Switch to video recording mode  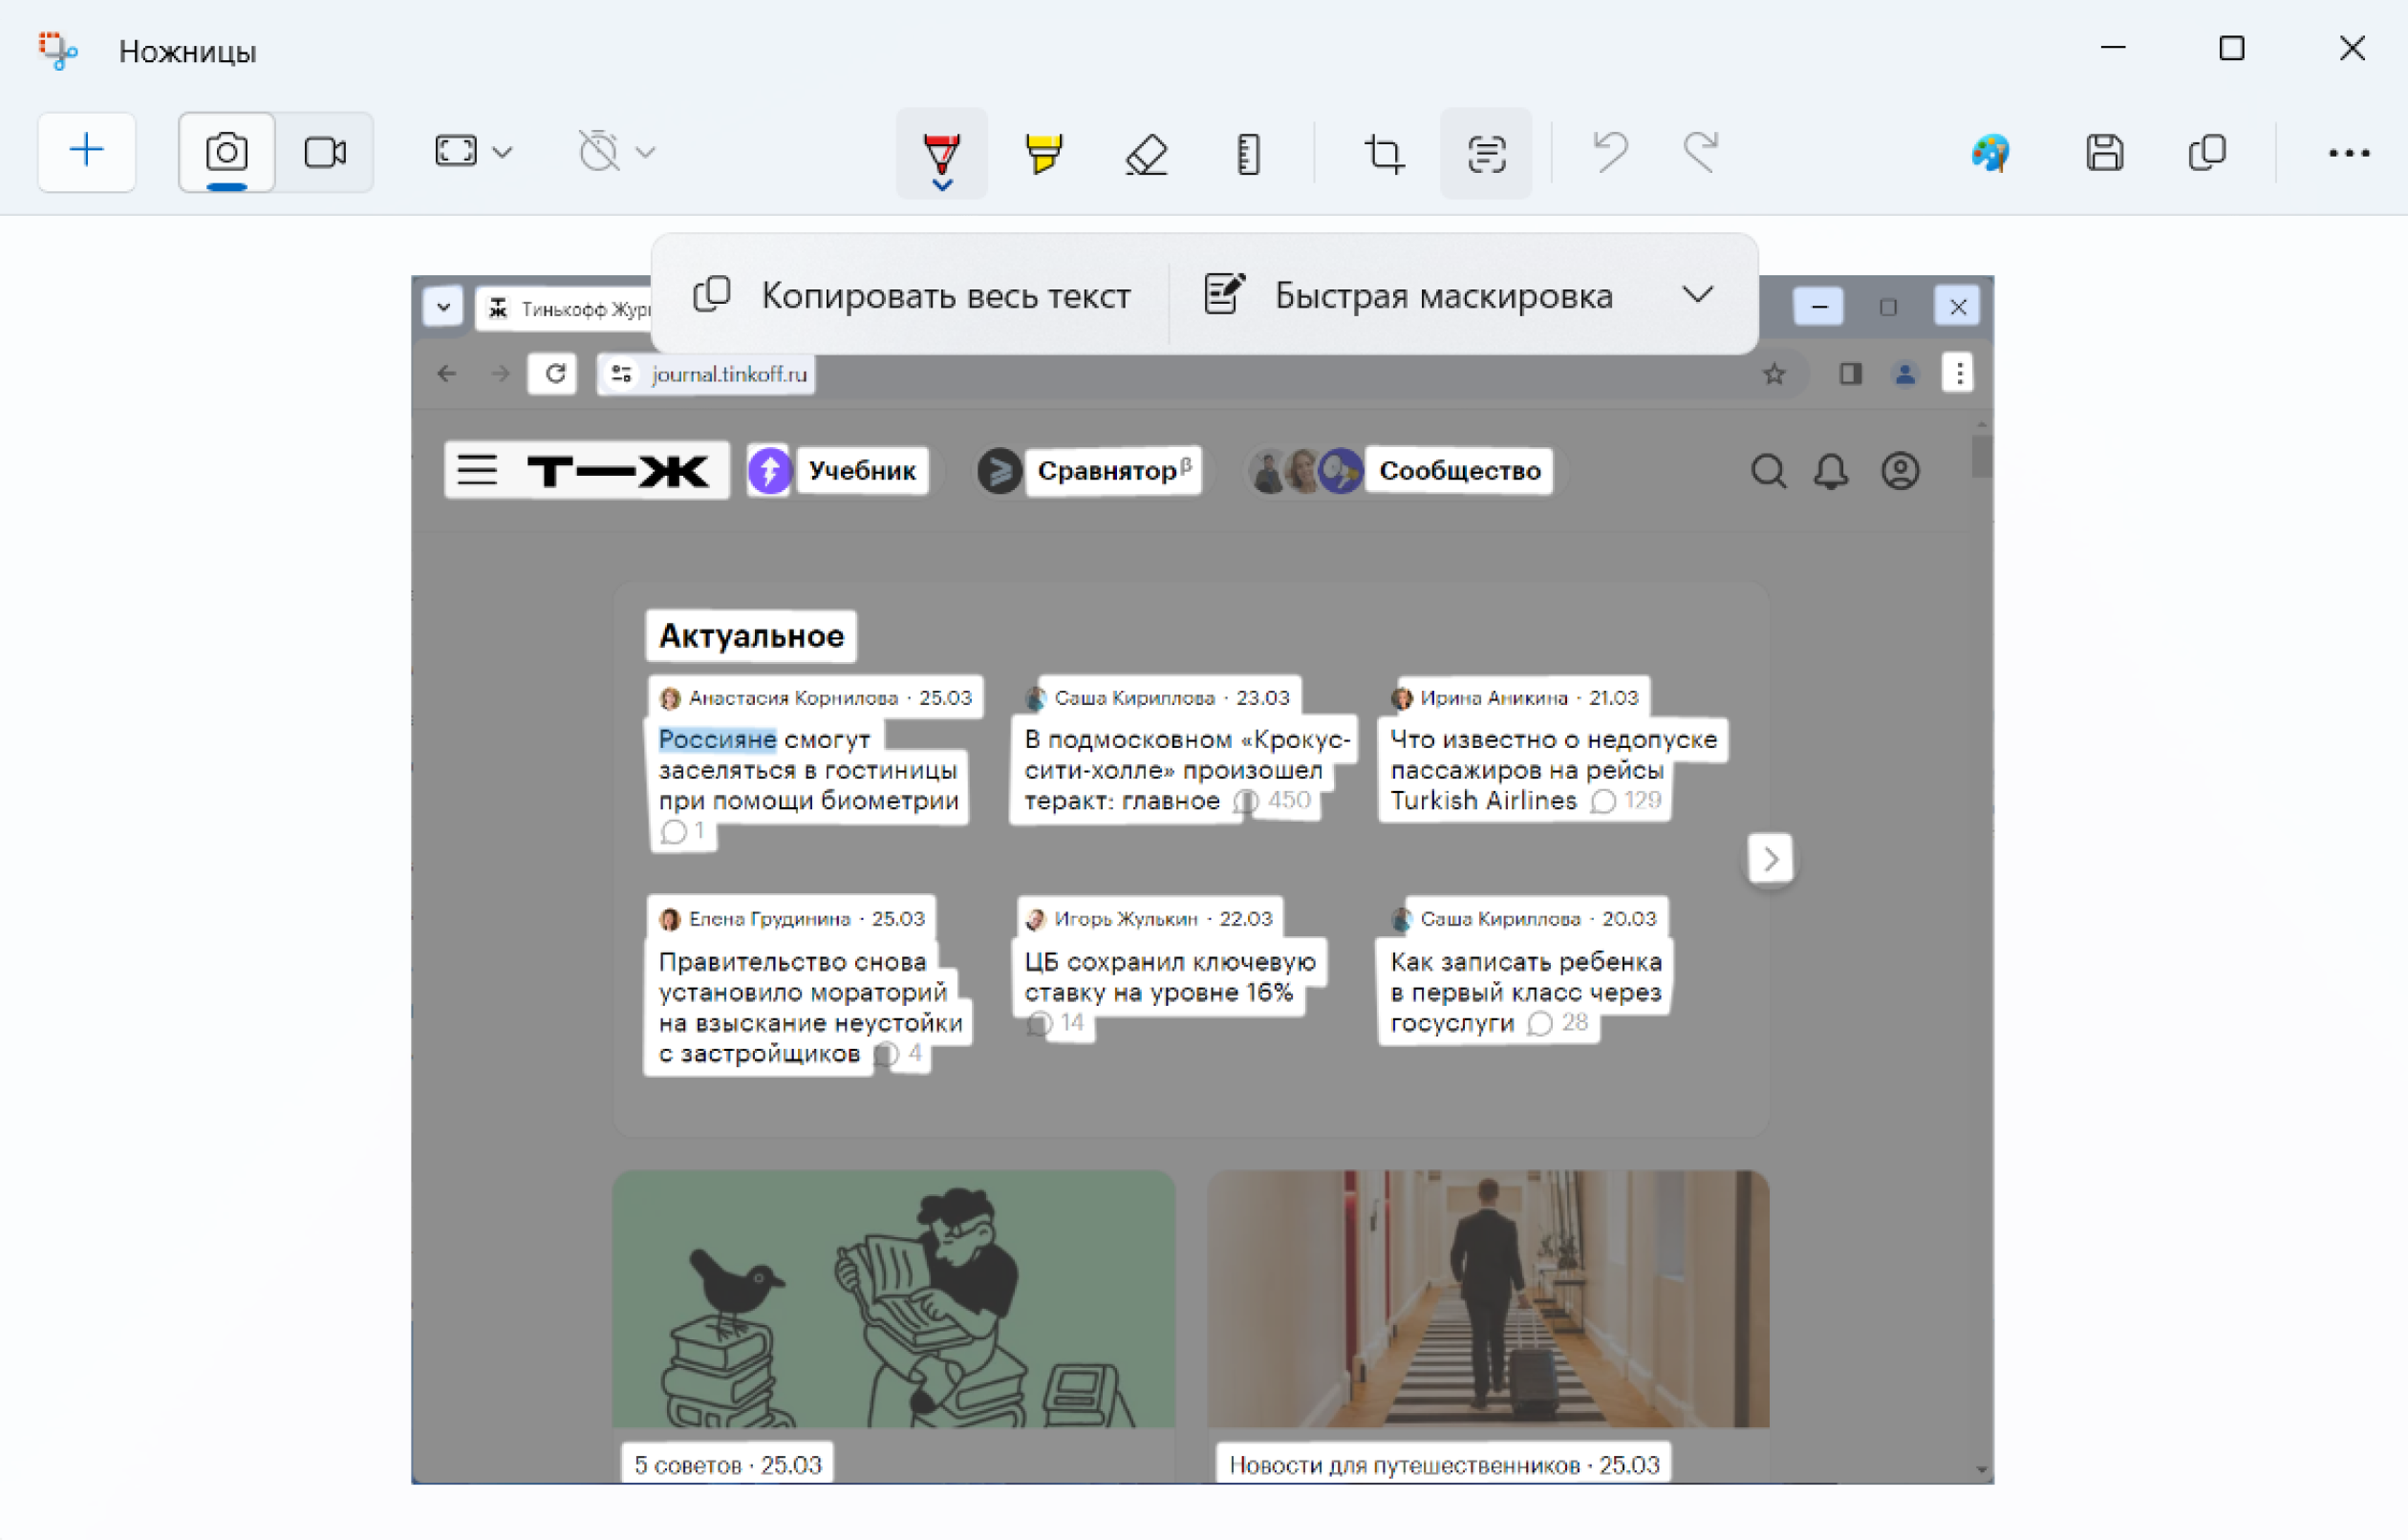325,152
